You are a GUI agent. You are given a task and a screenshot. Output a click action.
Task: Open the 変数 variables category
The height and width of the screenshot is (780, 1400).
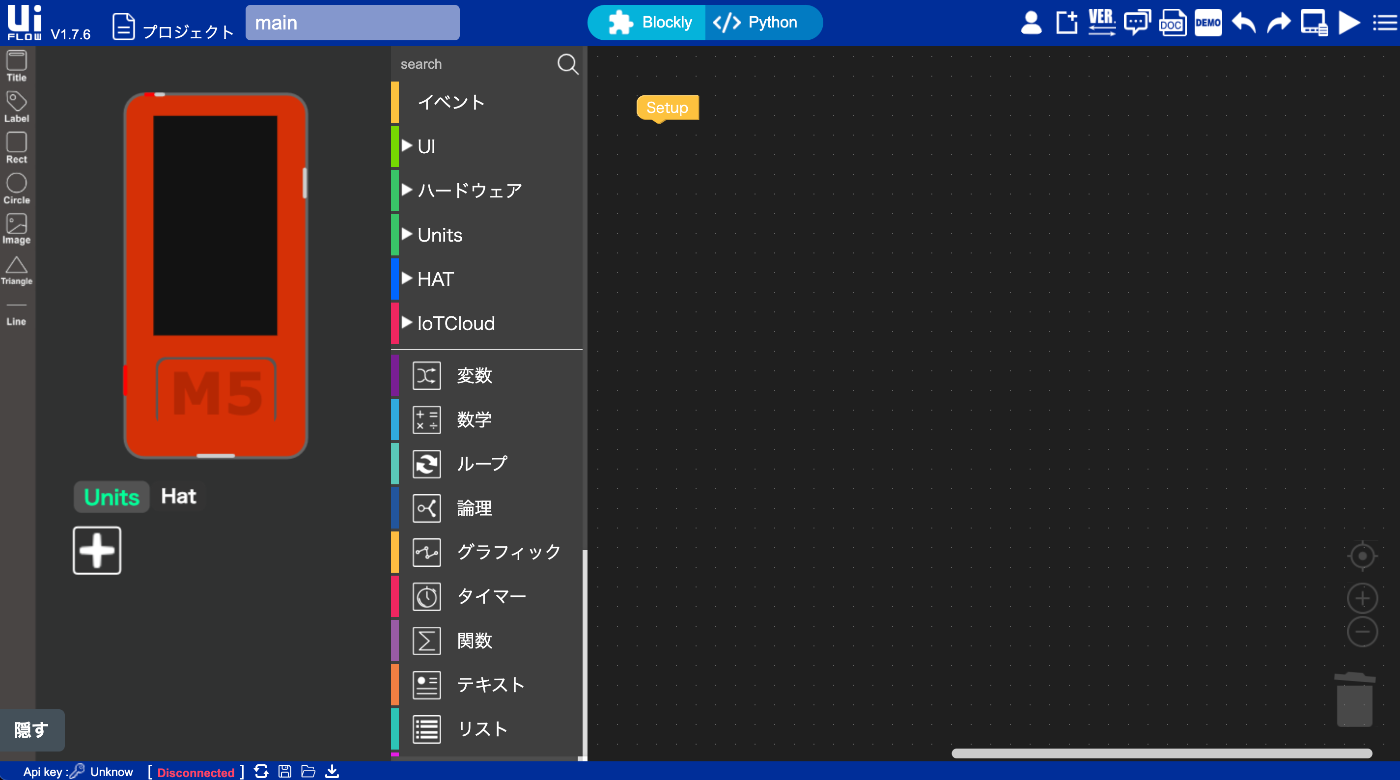coord(486,375)
